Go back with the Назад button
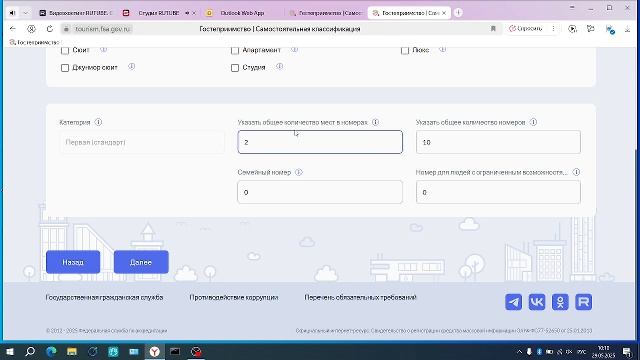 coord(73,262)
